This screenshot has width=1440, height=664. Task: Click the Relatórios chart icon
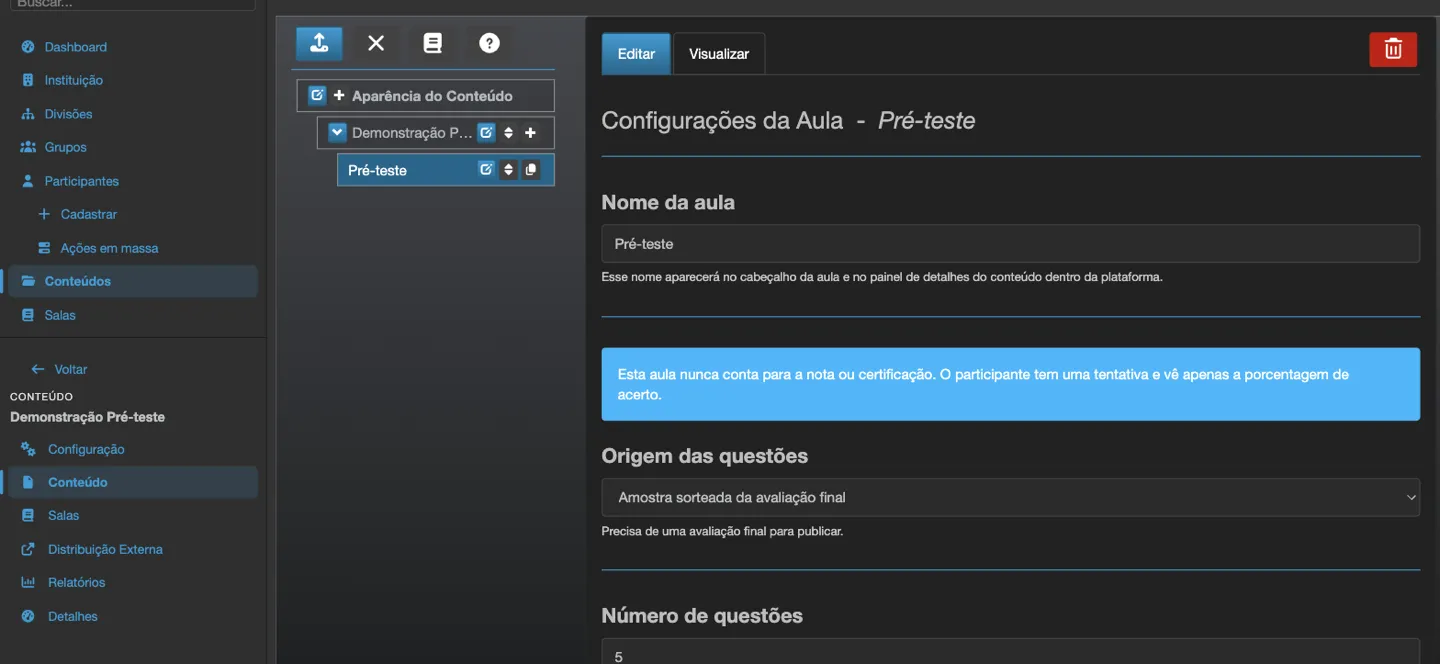point(28,582)
